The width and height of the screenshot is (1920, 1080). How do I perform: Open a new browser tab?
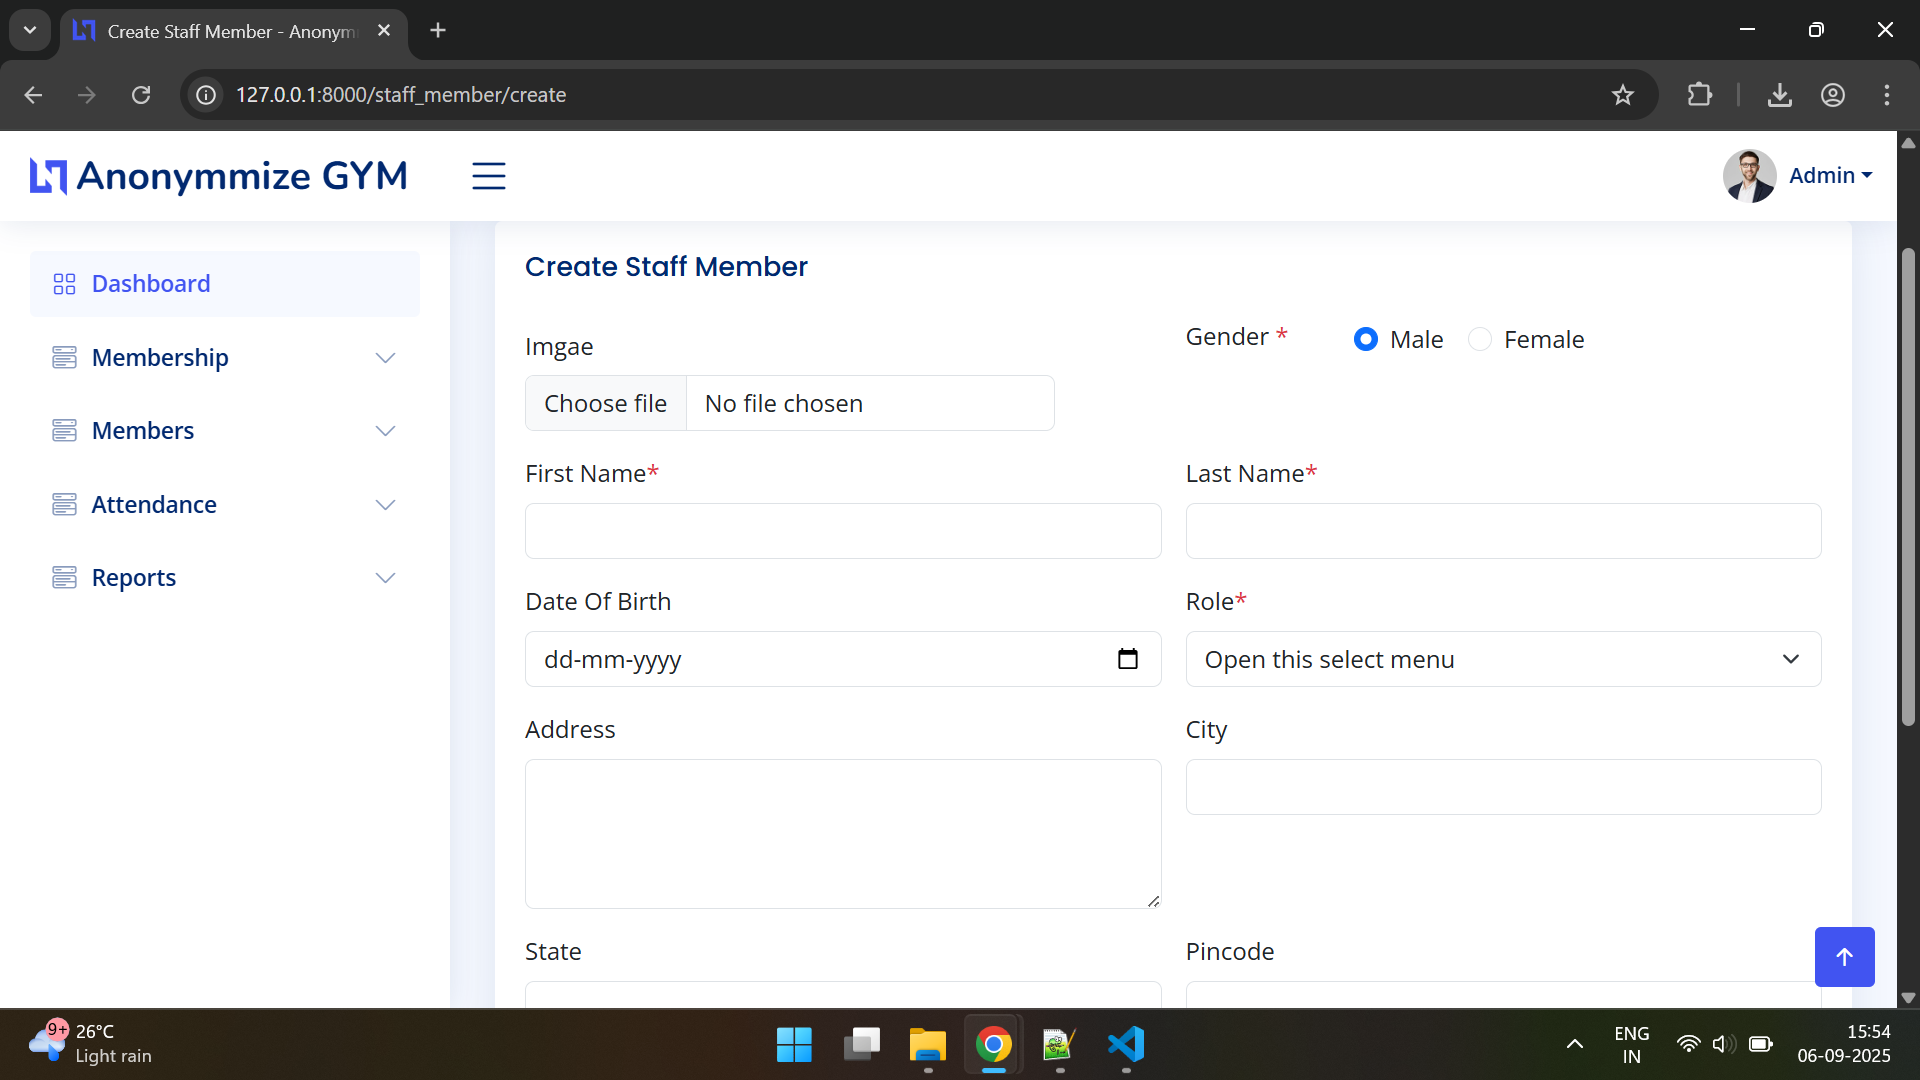click(x=438, y=31)
